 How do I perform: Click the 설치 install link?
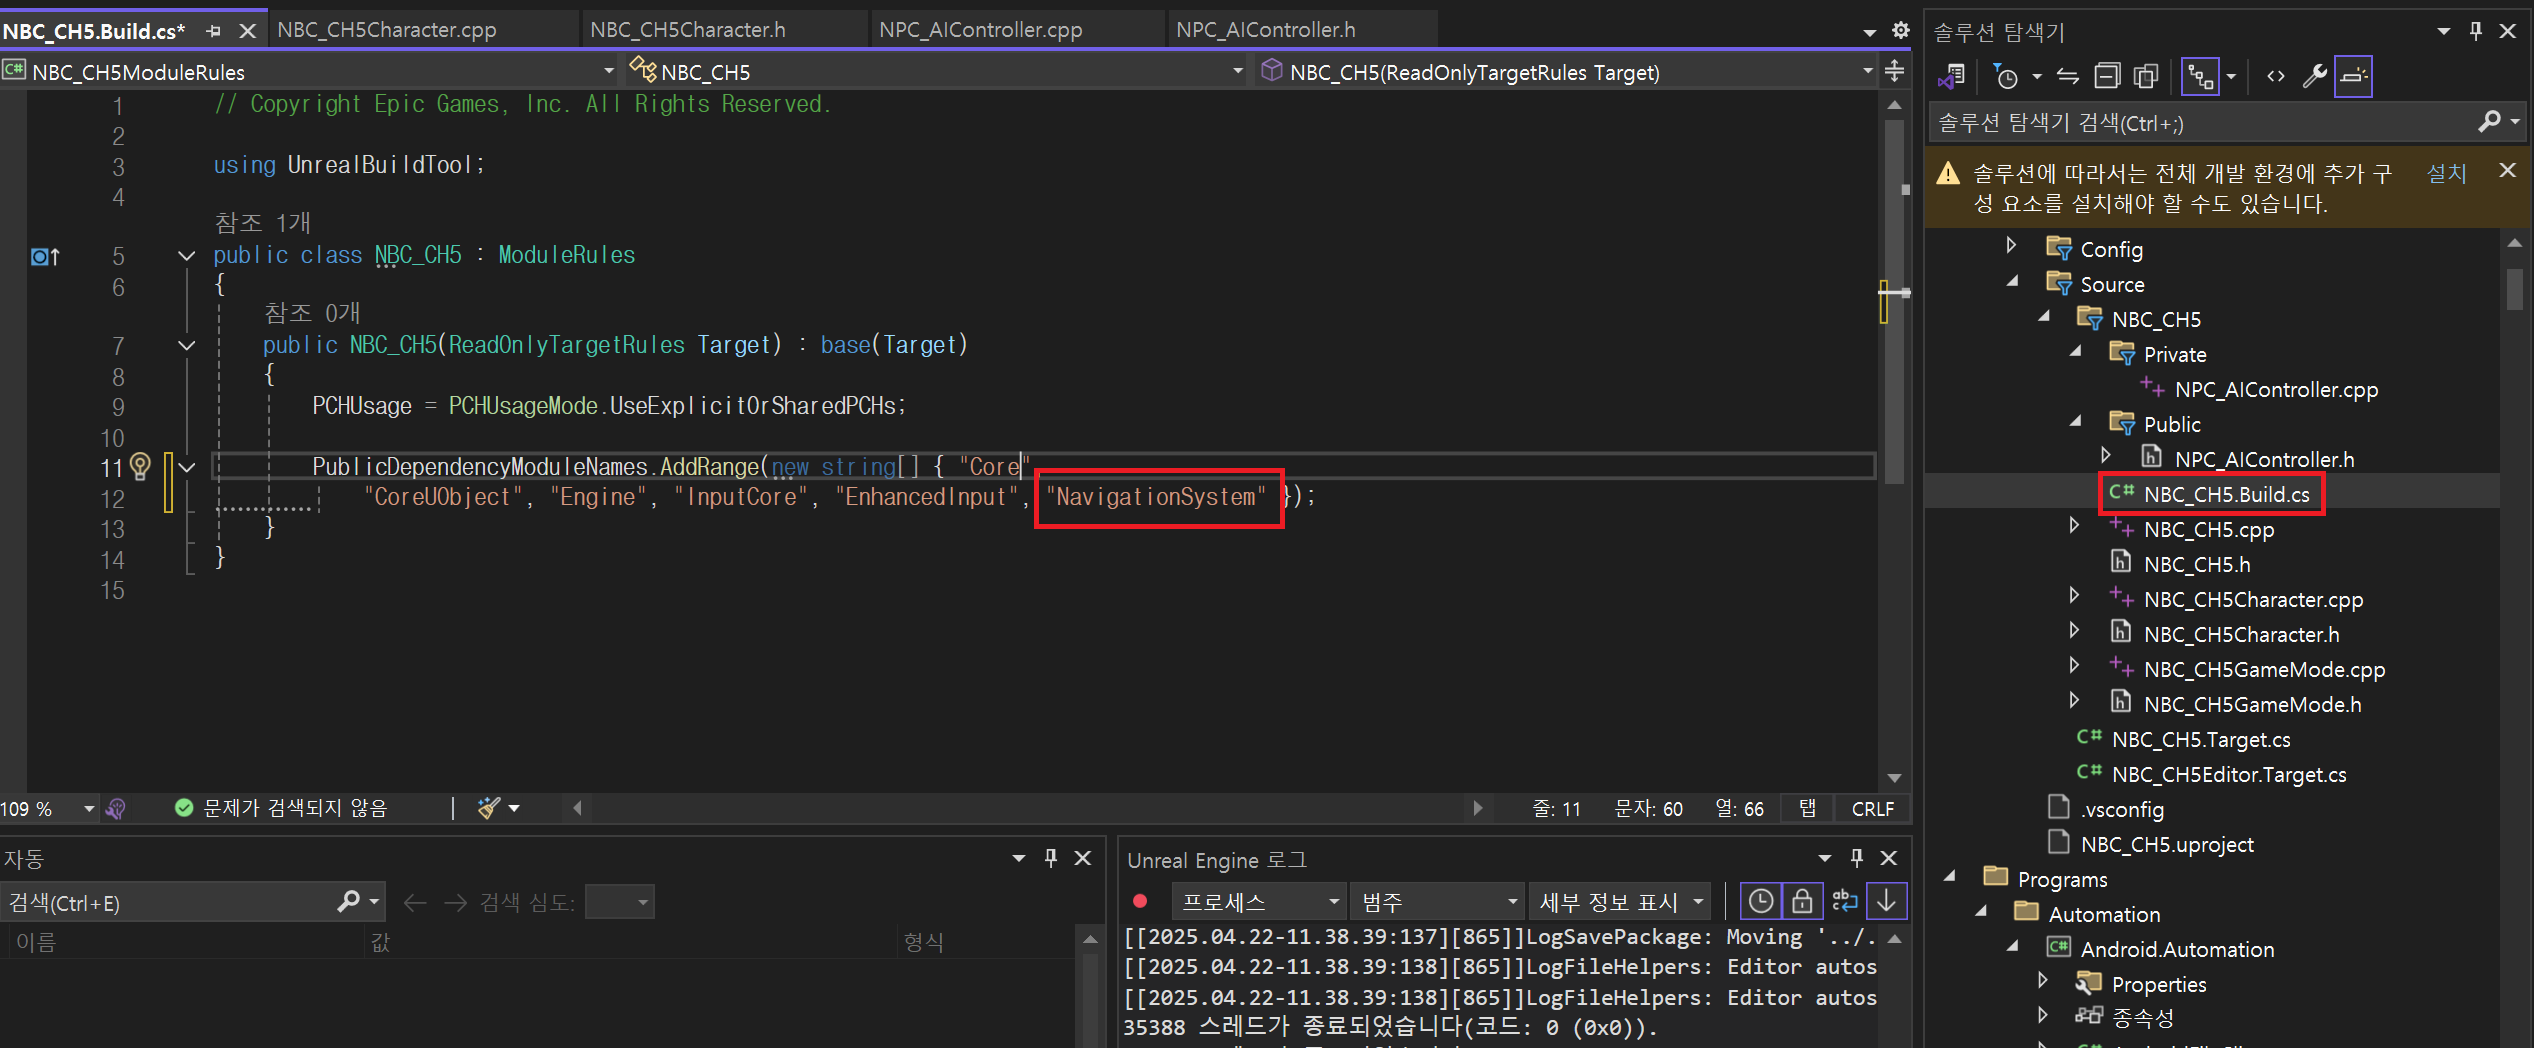pyautogui.click(x=2446, y=173)
